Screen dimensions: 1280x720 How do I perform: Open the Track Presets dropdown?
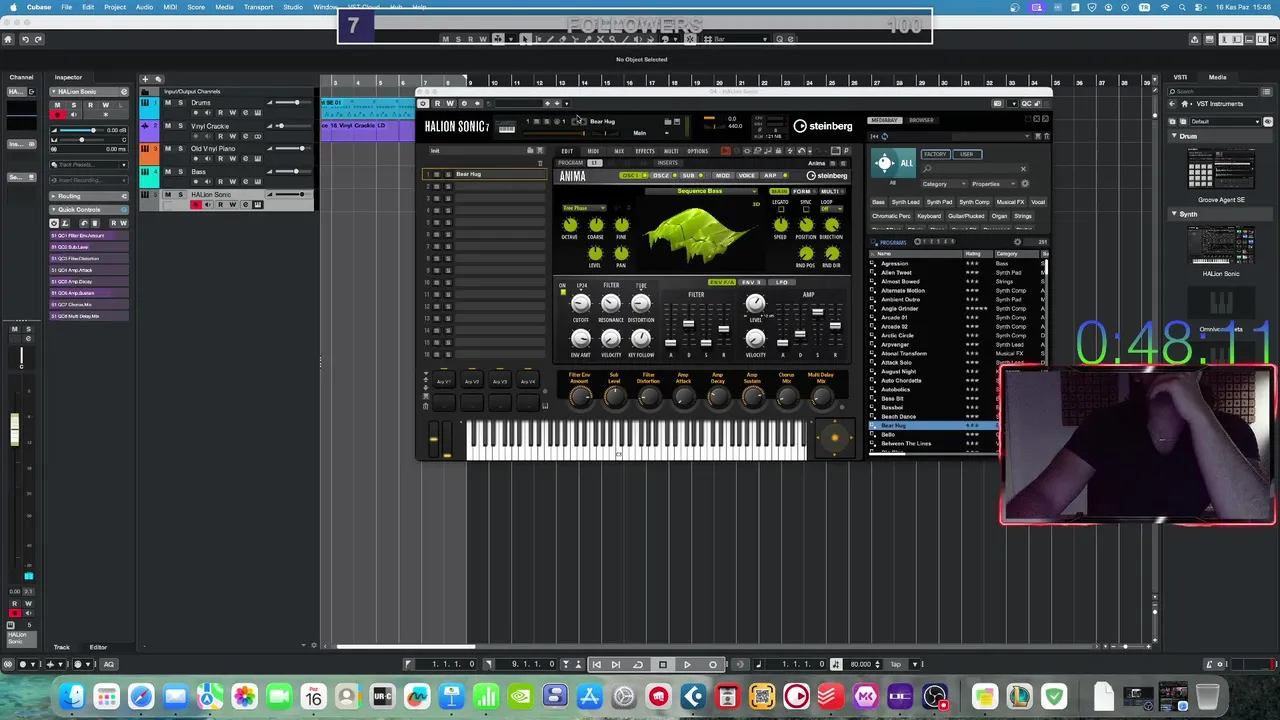(x=89, y=165)
